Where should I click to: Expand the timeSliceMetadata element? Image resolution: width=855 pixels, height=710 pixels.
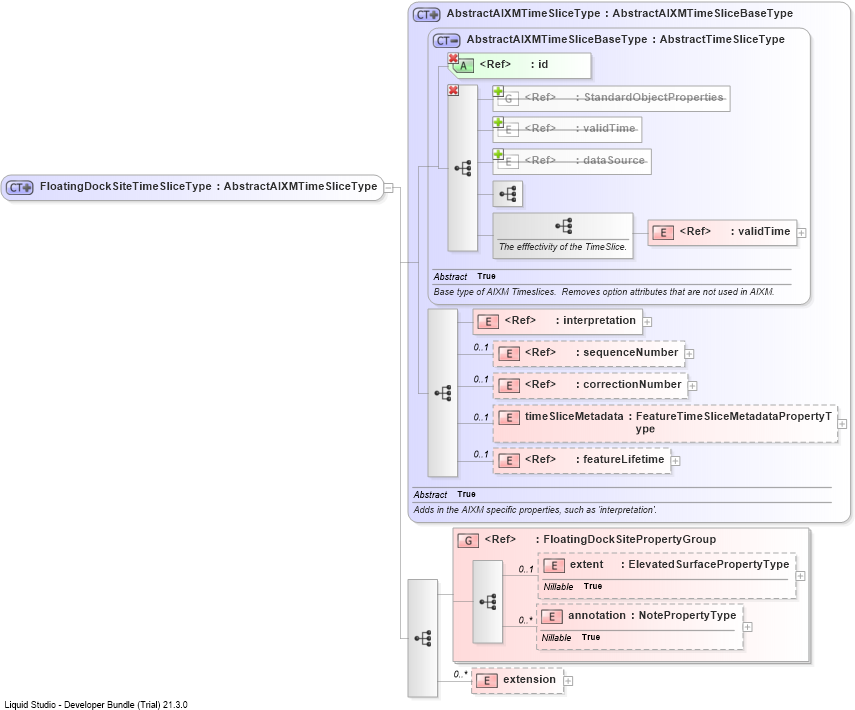click(842, 424)
